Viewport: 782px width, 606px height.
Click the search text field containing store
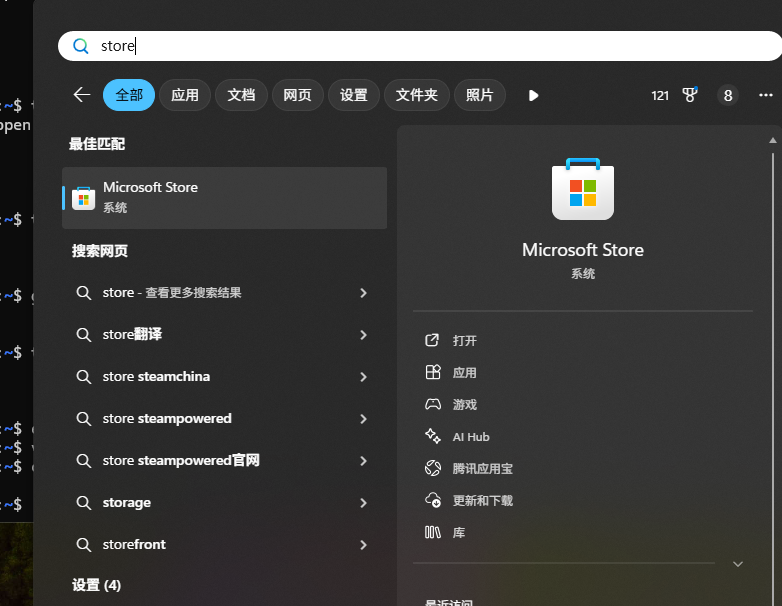[419, 46]
